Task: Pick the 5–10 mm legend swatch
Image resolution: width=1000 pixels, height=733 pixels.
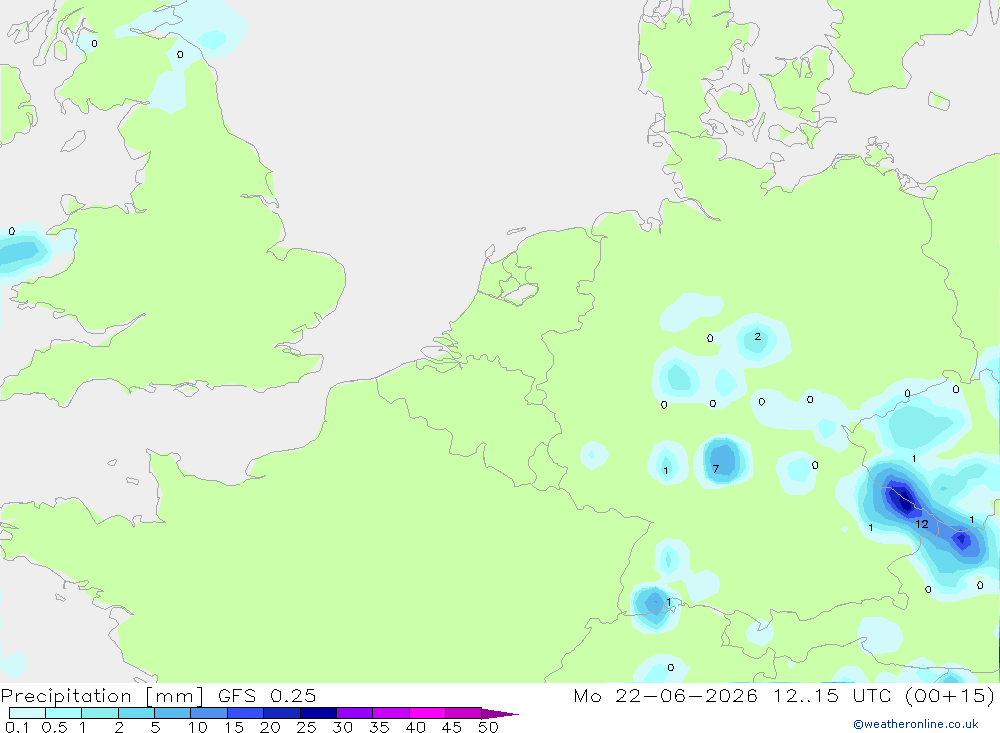Action: pyautogui.click(x=172, y=713)
